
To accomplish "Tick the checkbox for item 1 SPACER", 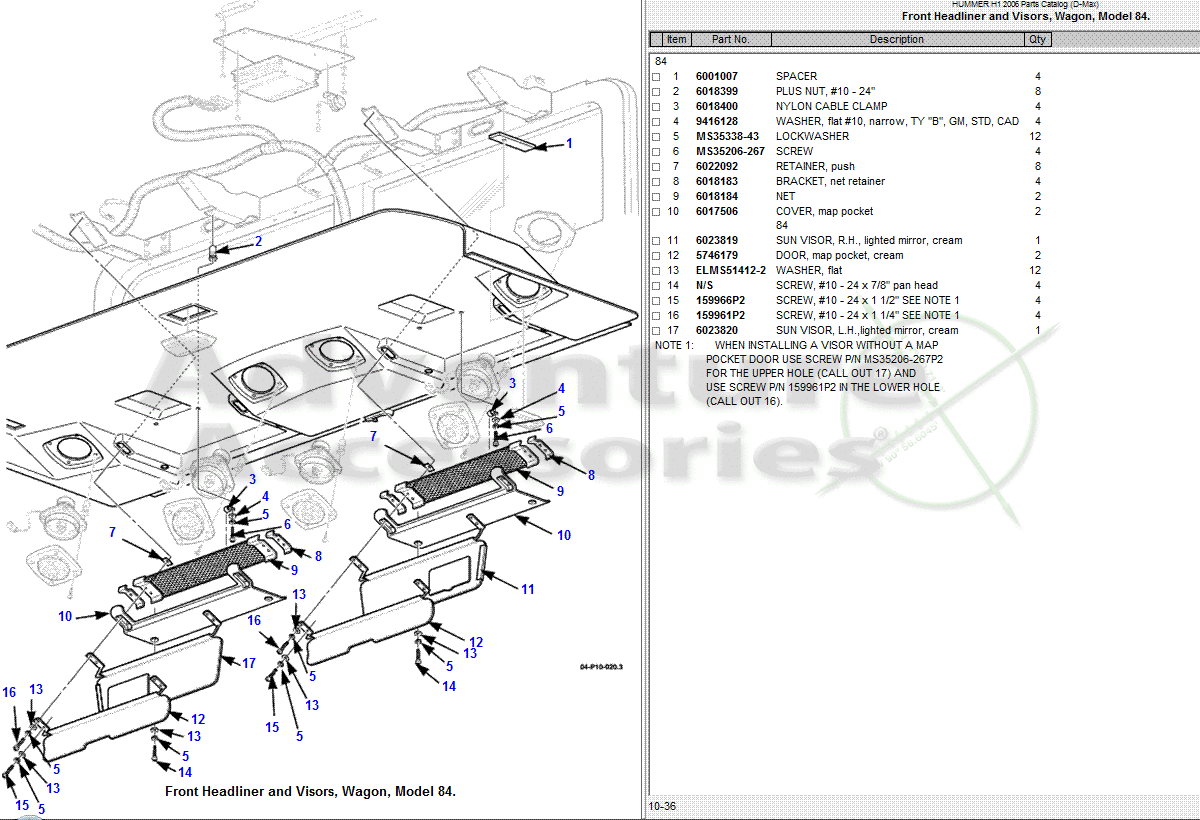I will [656, 77].
